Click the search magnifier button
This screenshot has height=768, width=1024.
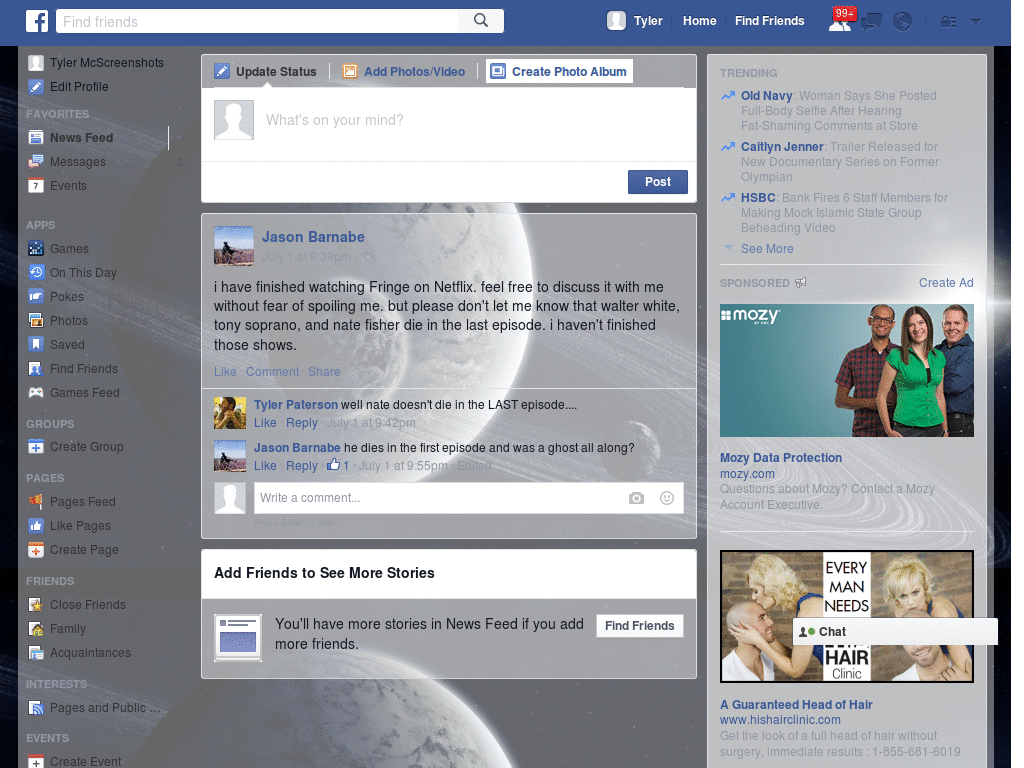(x=481, y=21)
